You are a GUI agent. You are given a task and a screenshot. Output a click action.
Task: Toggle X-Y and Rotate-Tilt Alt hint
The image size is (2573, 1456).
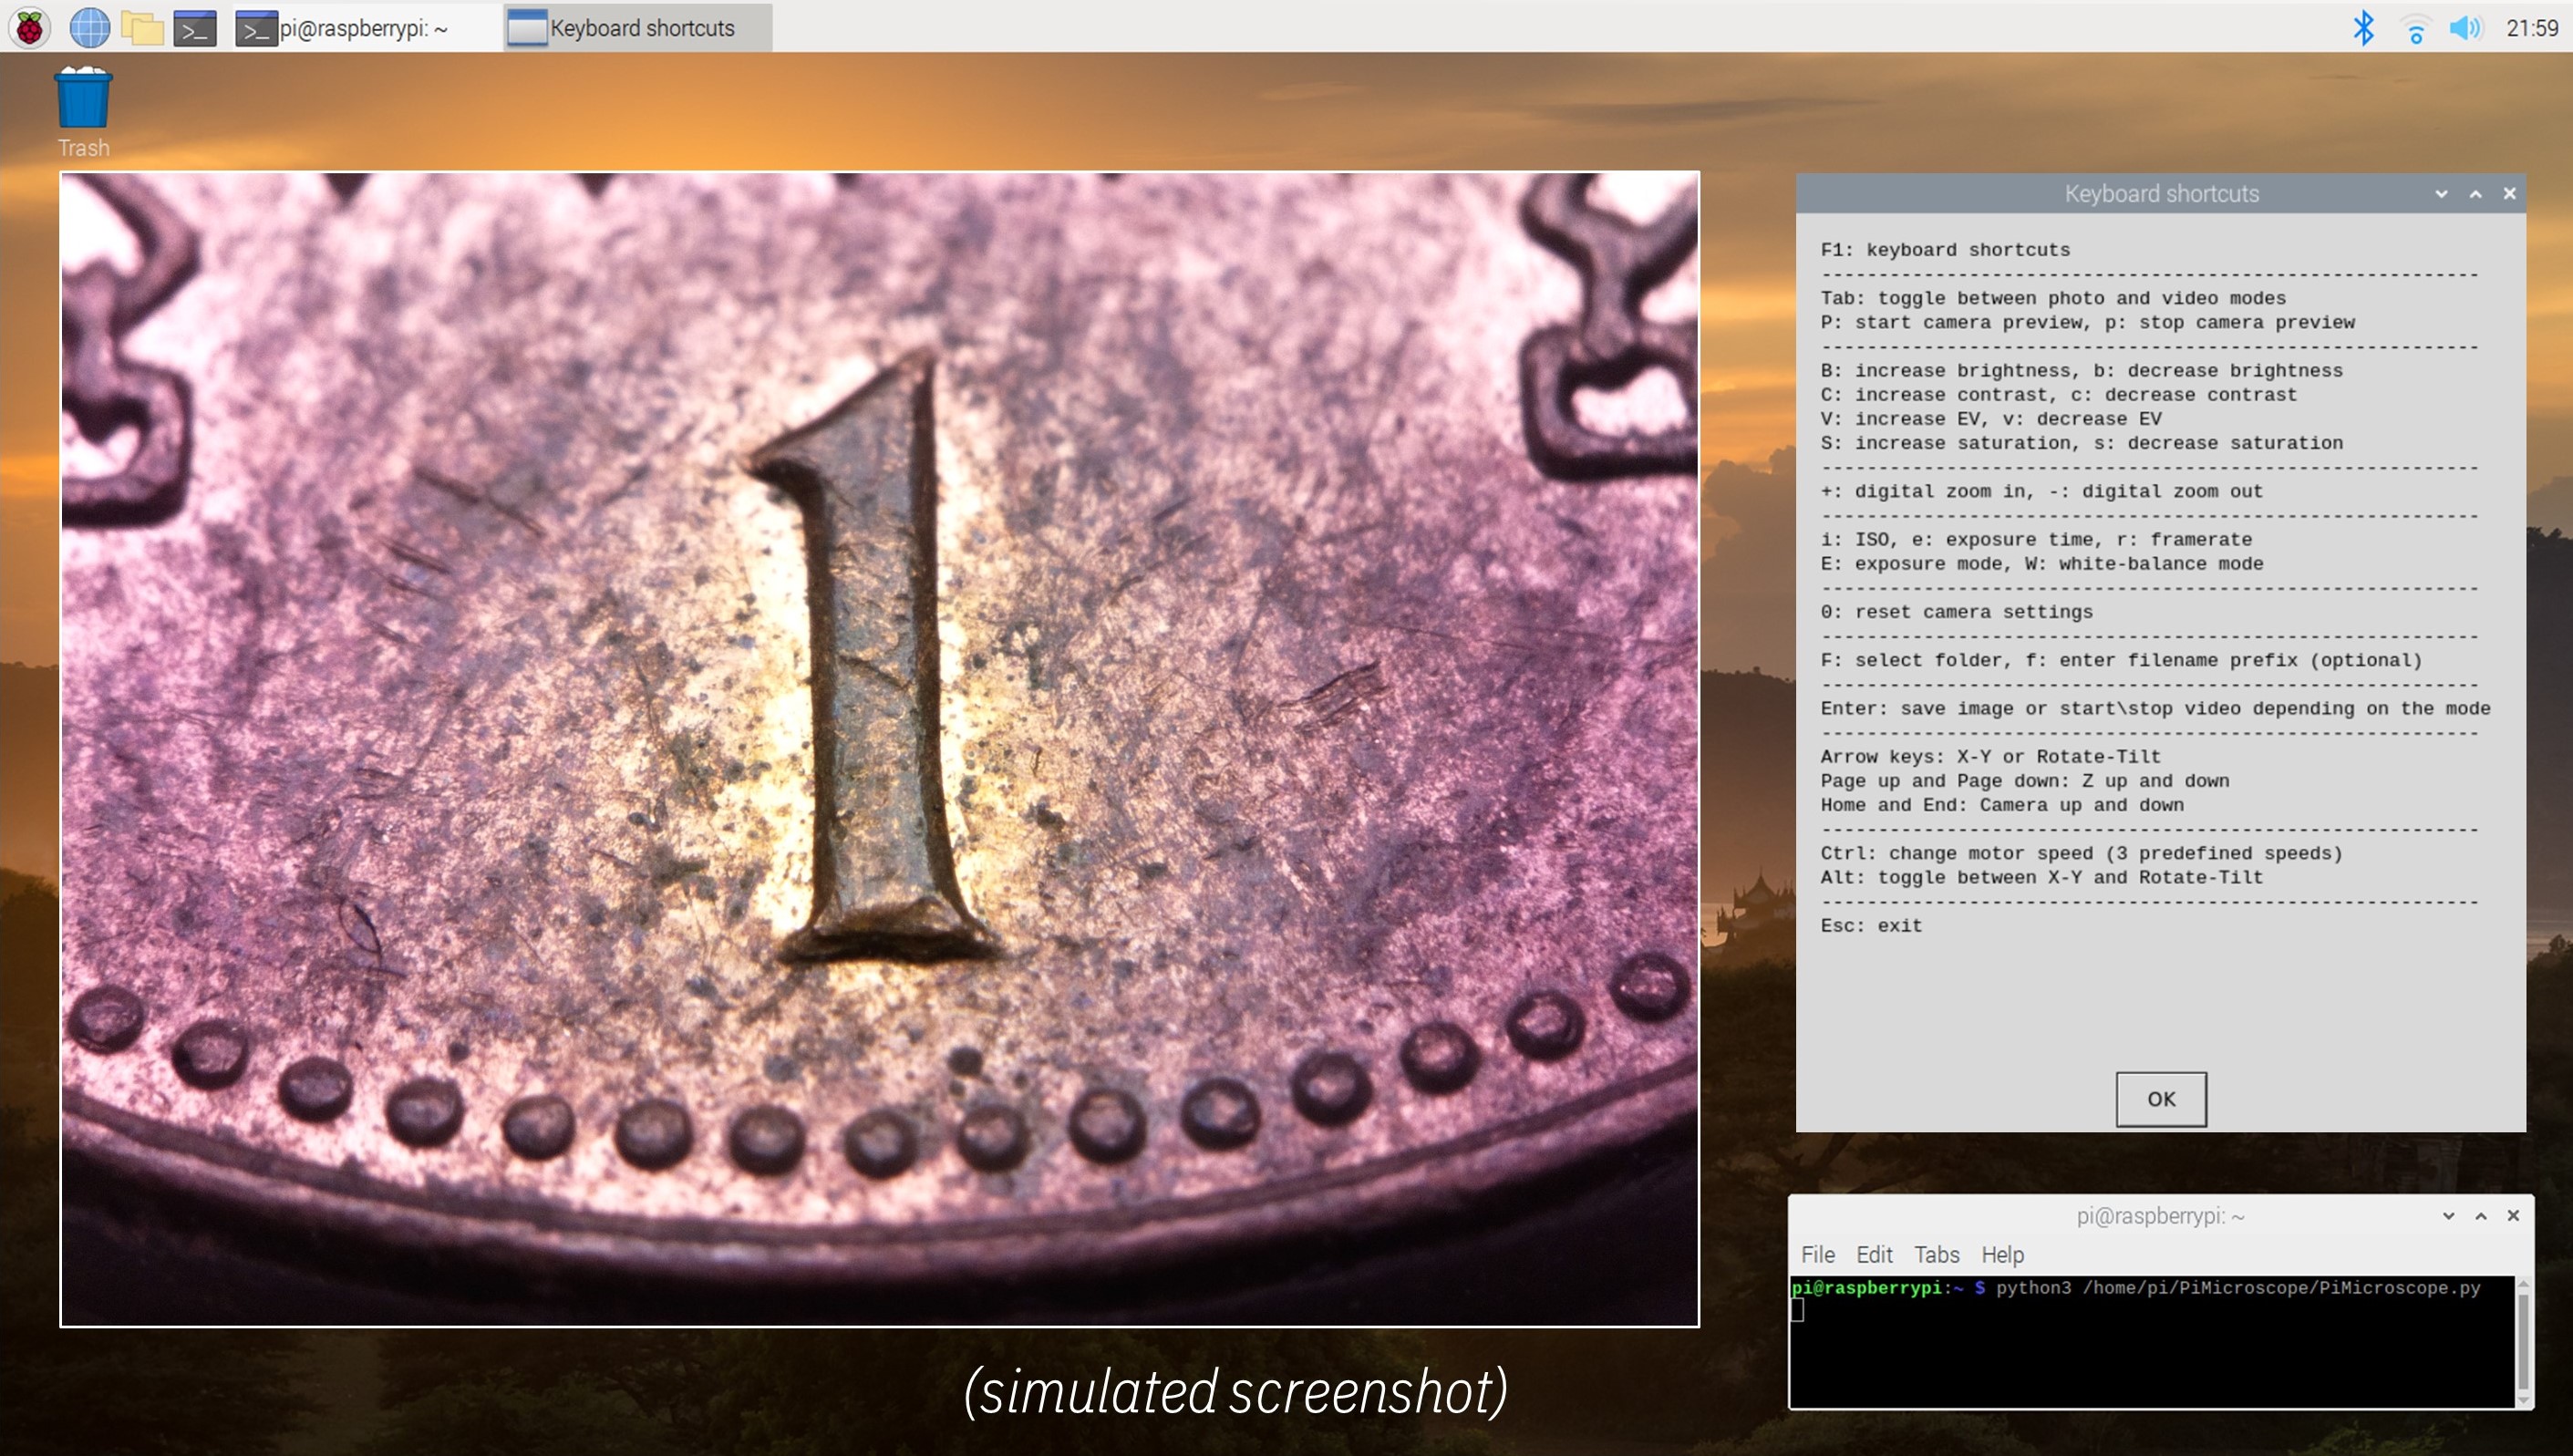tap(2041, 878)
